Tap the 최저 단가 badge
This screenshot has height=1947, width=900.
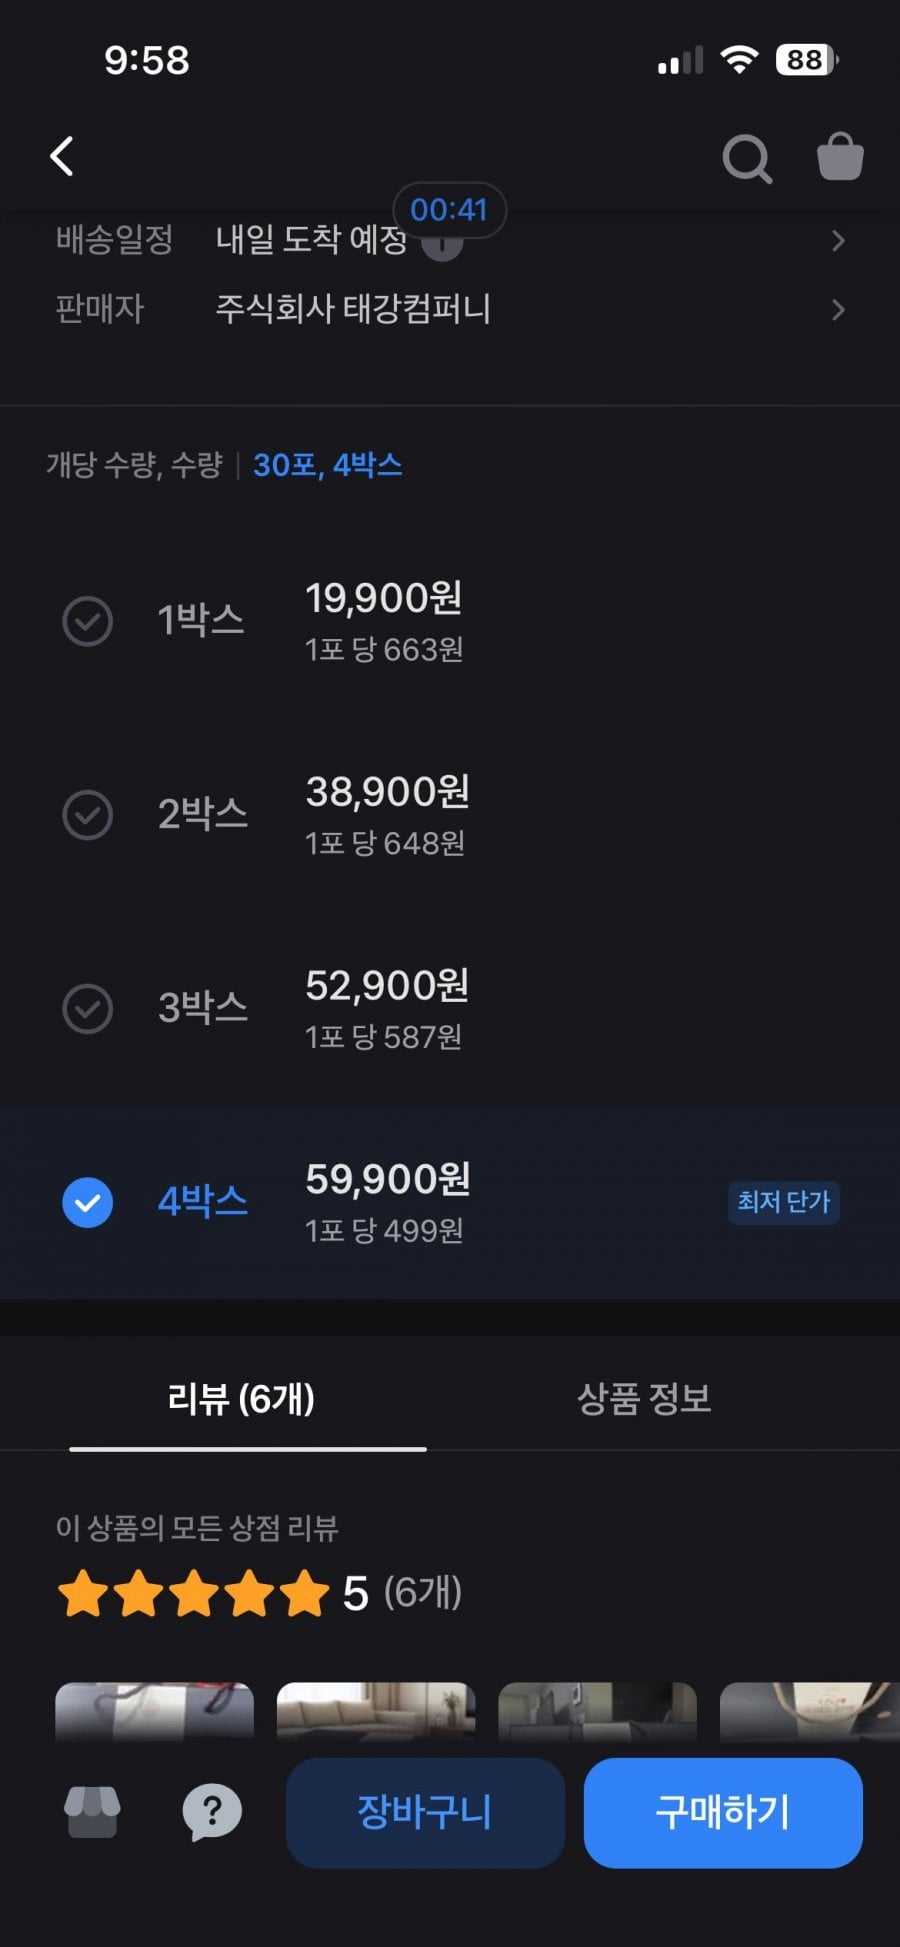point(783,1201)
